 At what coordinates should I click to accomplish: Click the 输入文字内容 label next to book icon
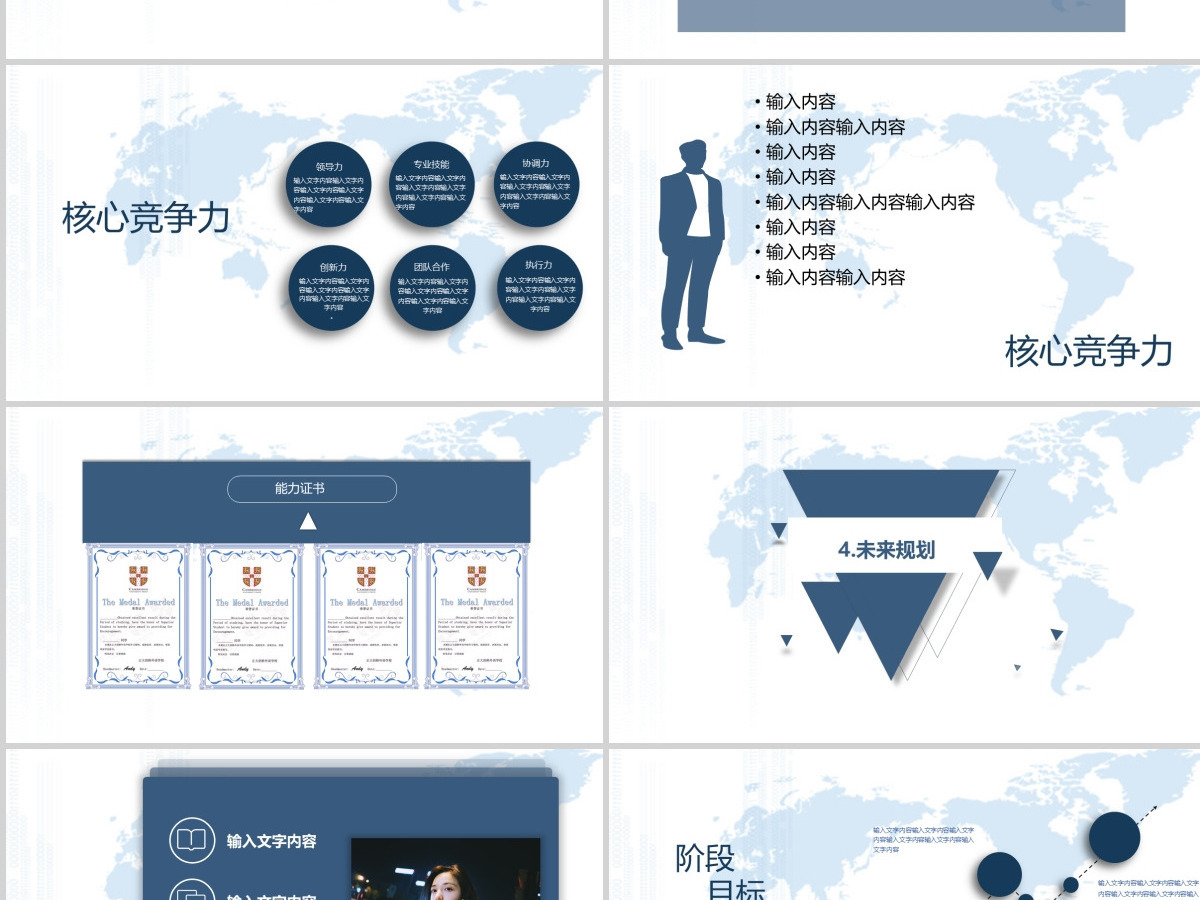[272, 841]
